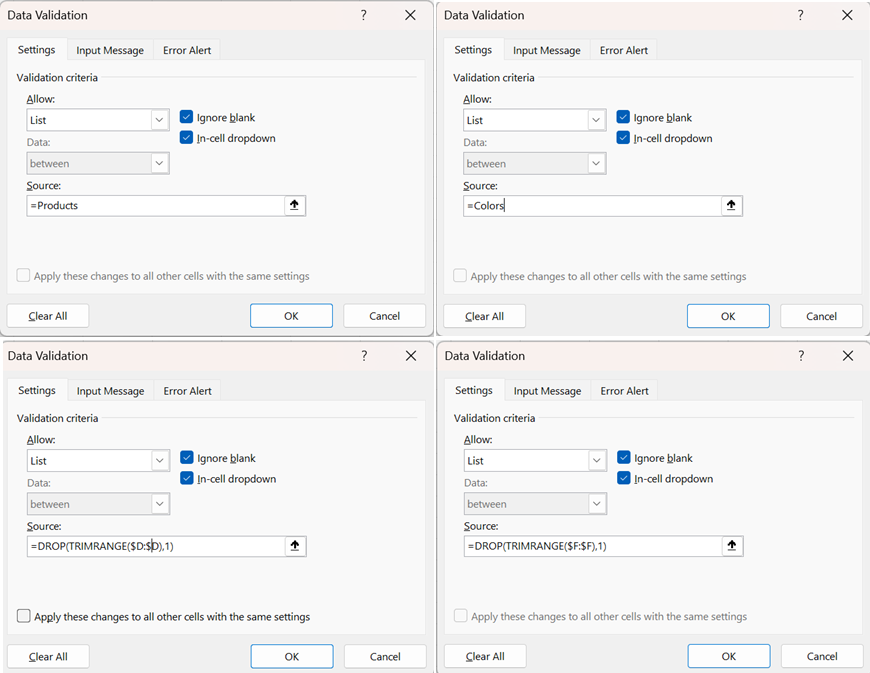Image resolution: width=870 pixels, height=673 pixels.
Task: Uncheck Ignore blank in the =Products dialog
Action: point(186,117)
